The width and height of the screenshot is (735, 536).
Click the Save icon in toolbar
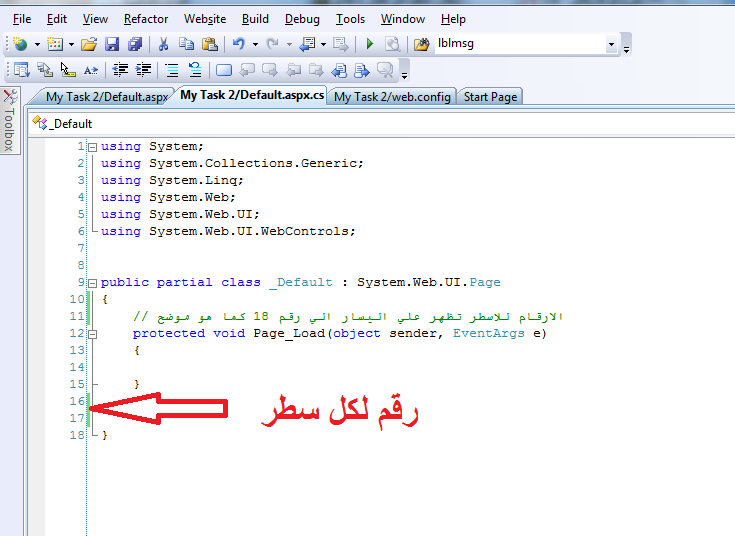[x=112, y=44]
